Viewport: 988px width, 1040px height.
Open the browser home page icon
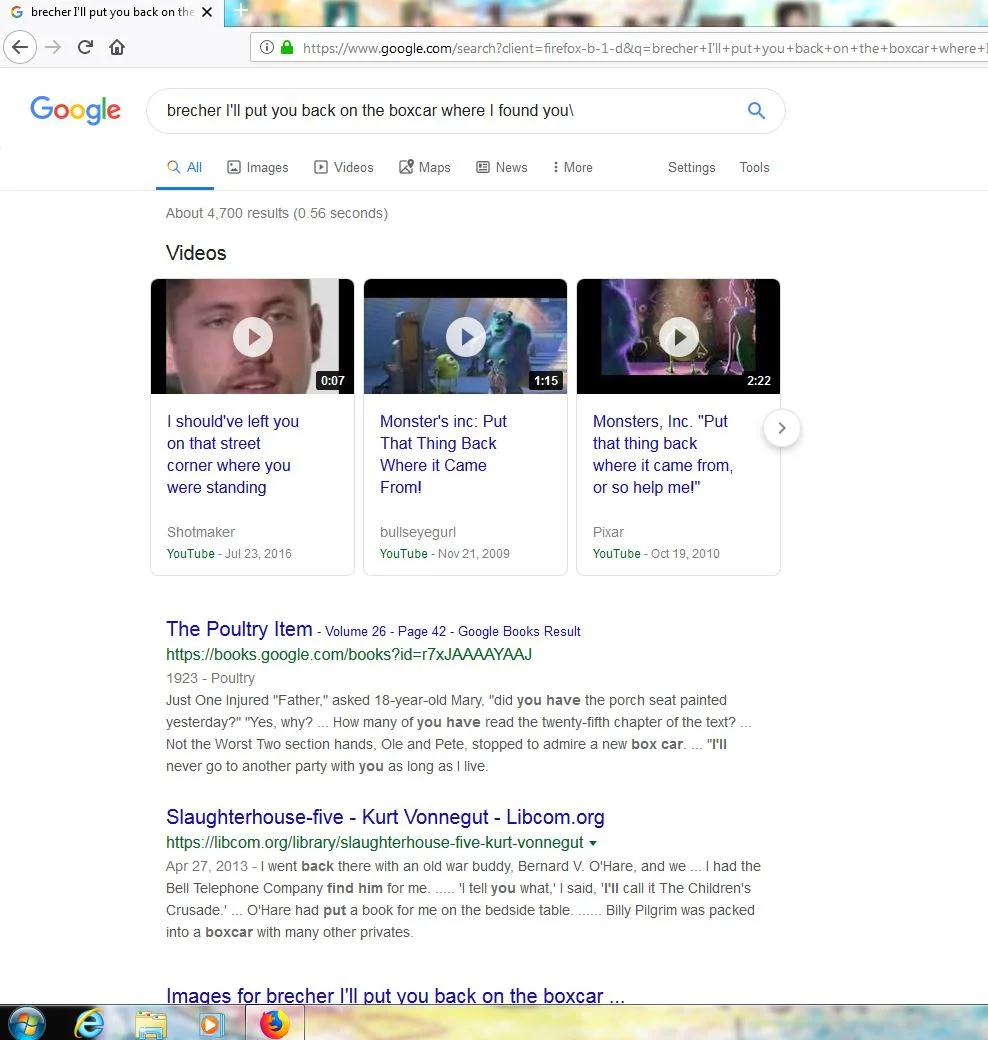coord(117,47)
